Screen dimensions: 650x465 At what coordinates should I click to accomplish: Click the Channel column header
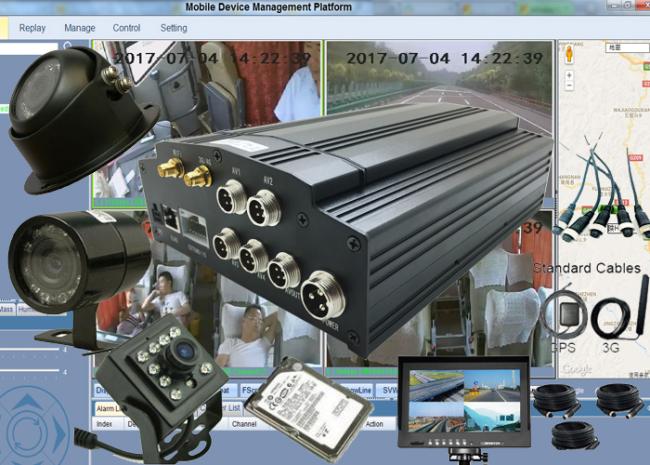244,424
